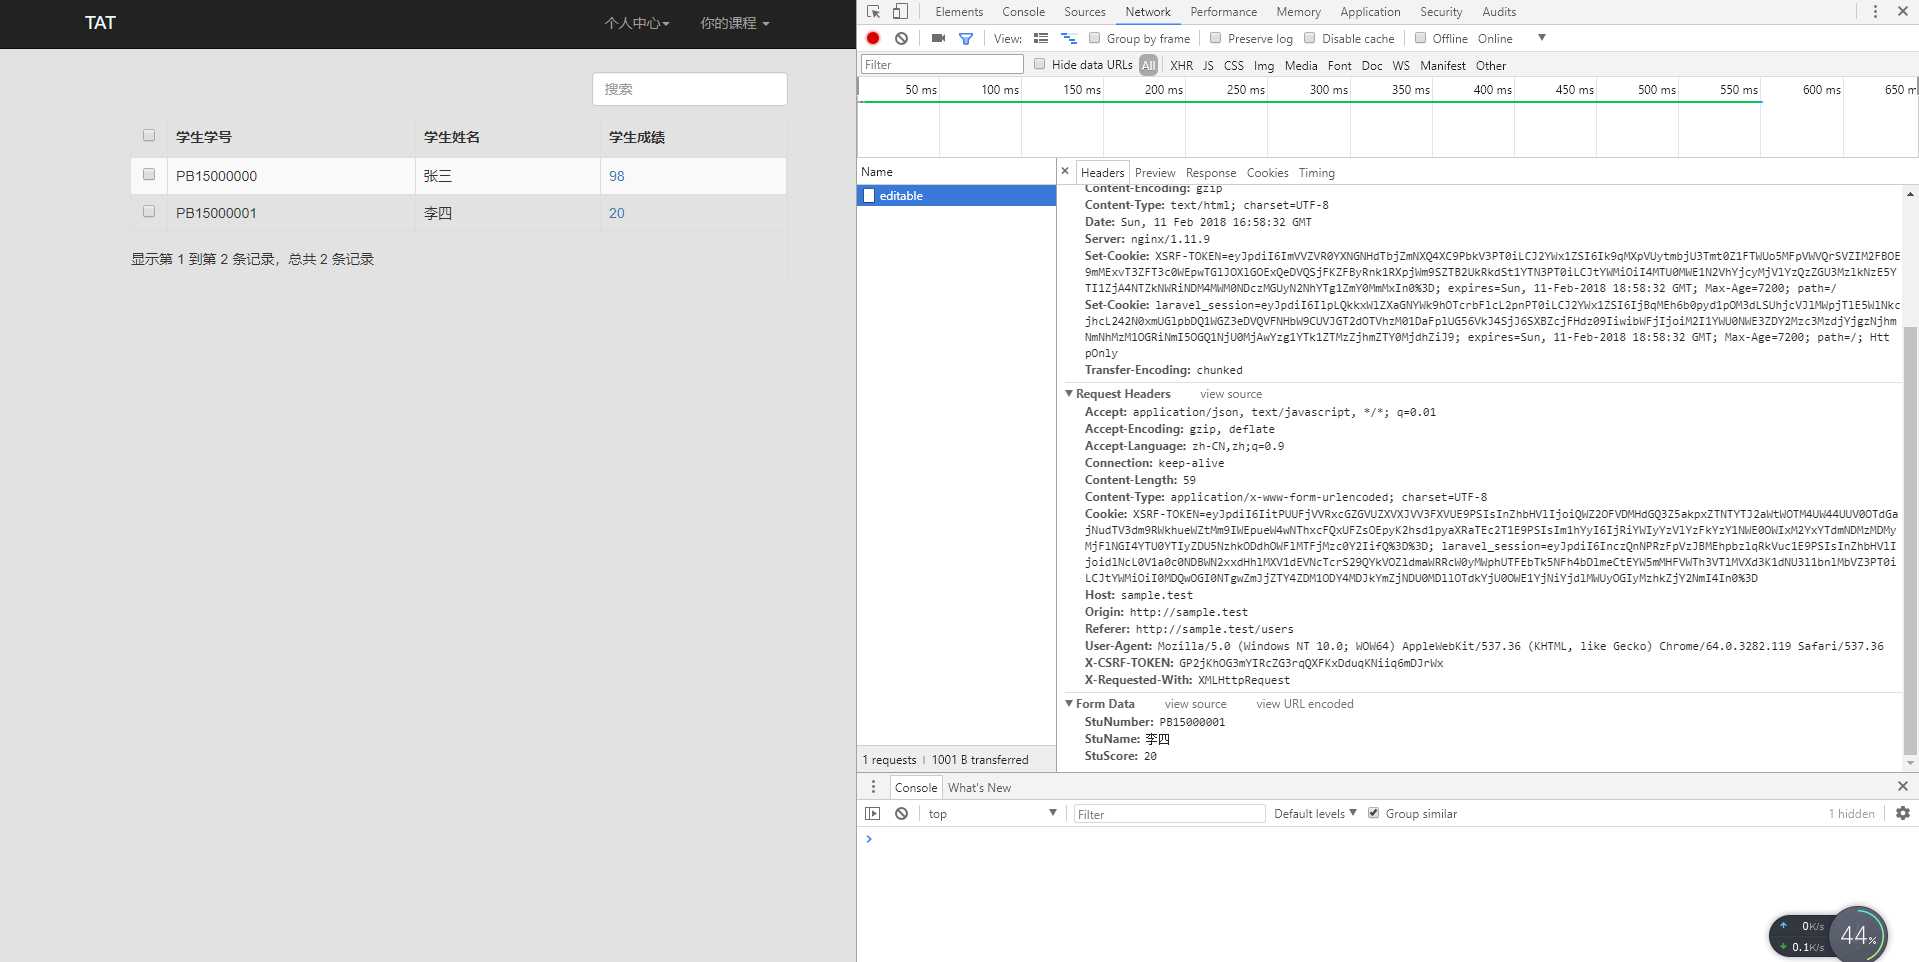The image size is (1919, 962).
Task: Edit score 20 for 李四
Action: click(x=616, y=213)
